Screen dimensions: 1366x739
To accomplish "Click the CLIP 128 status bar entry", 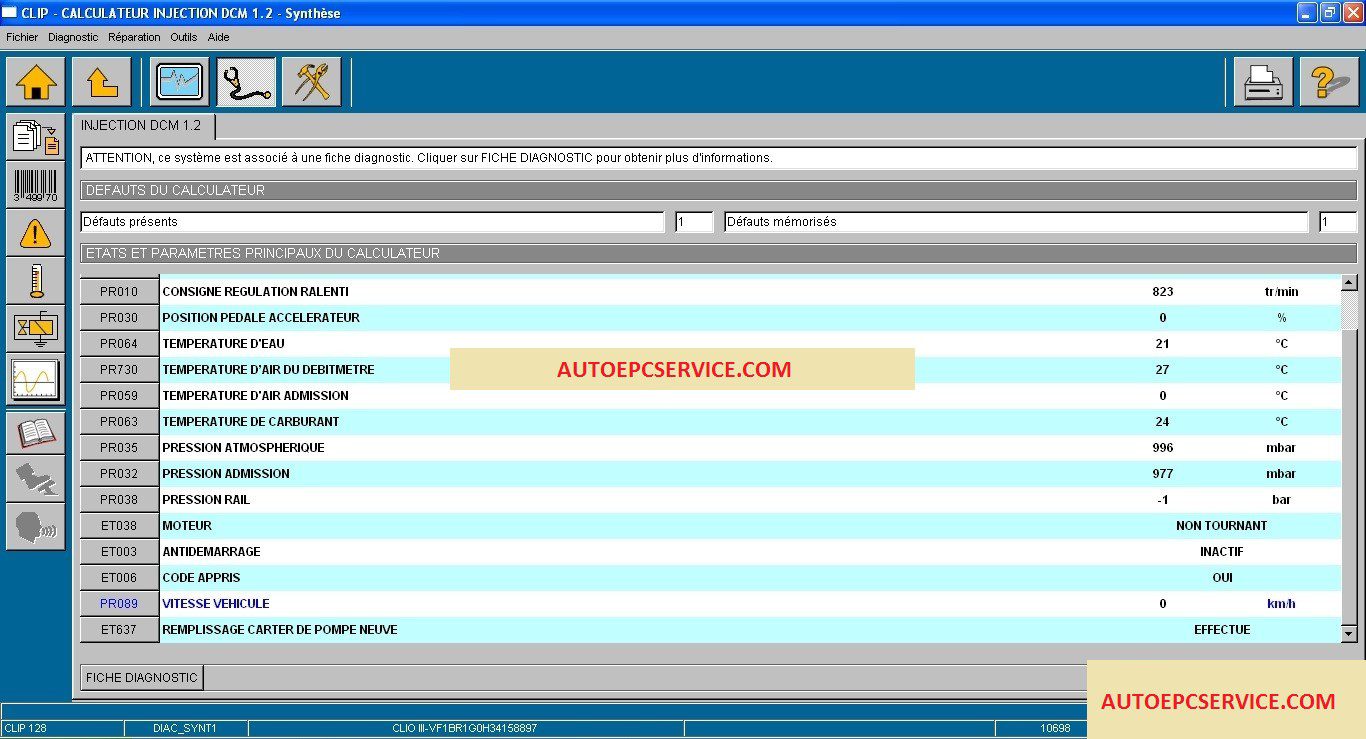I will (62, 729).
